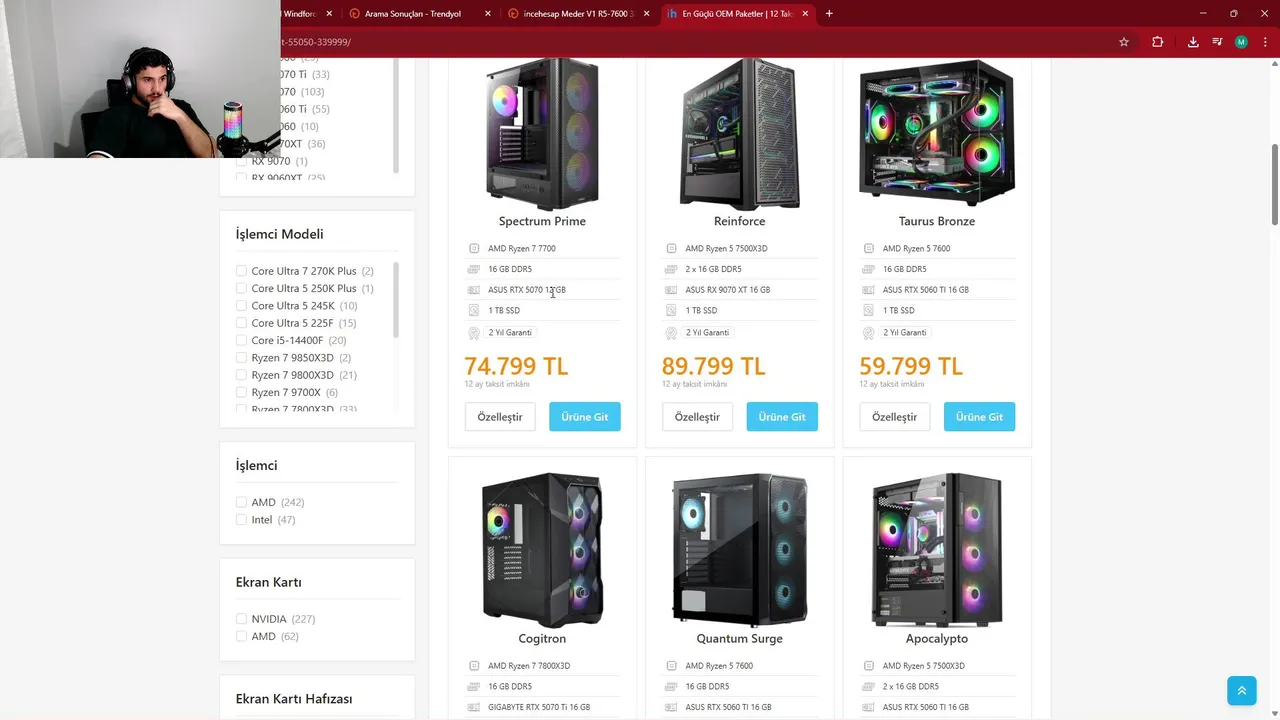Click the Taurus Bronze product title

(x=937, y=221)
